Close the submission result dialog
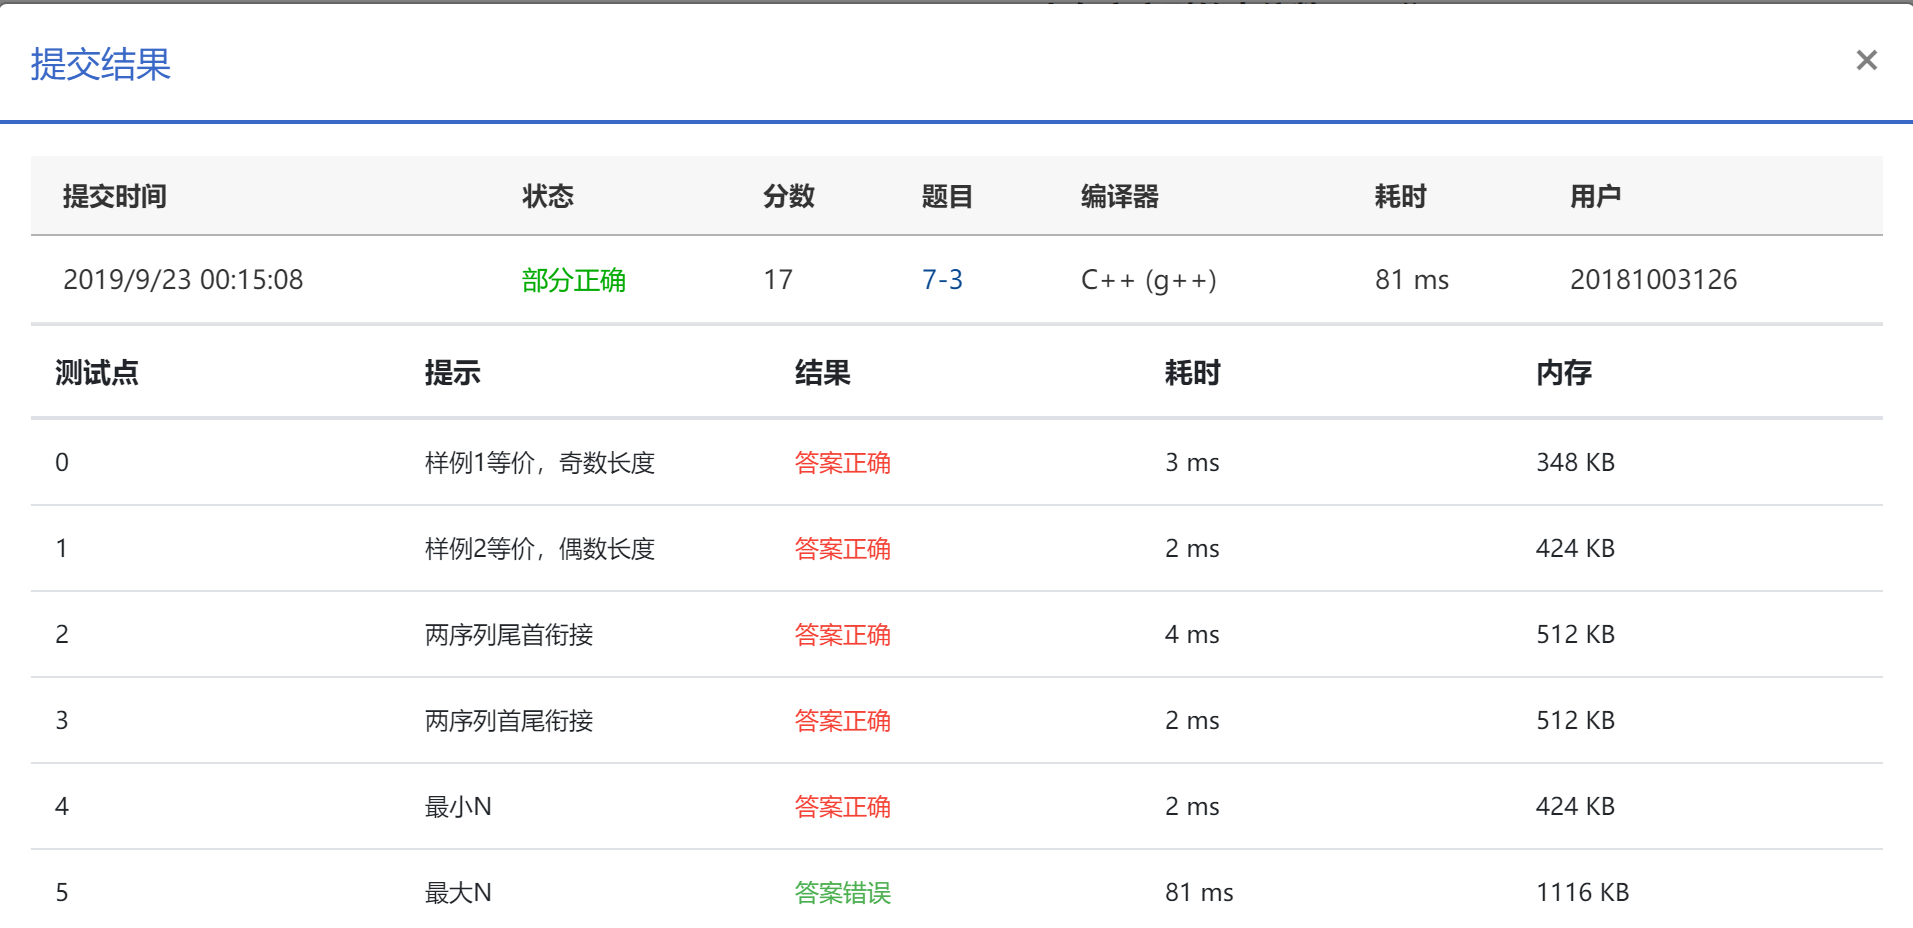 (x=1866, y=61)
